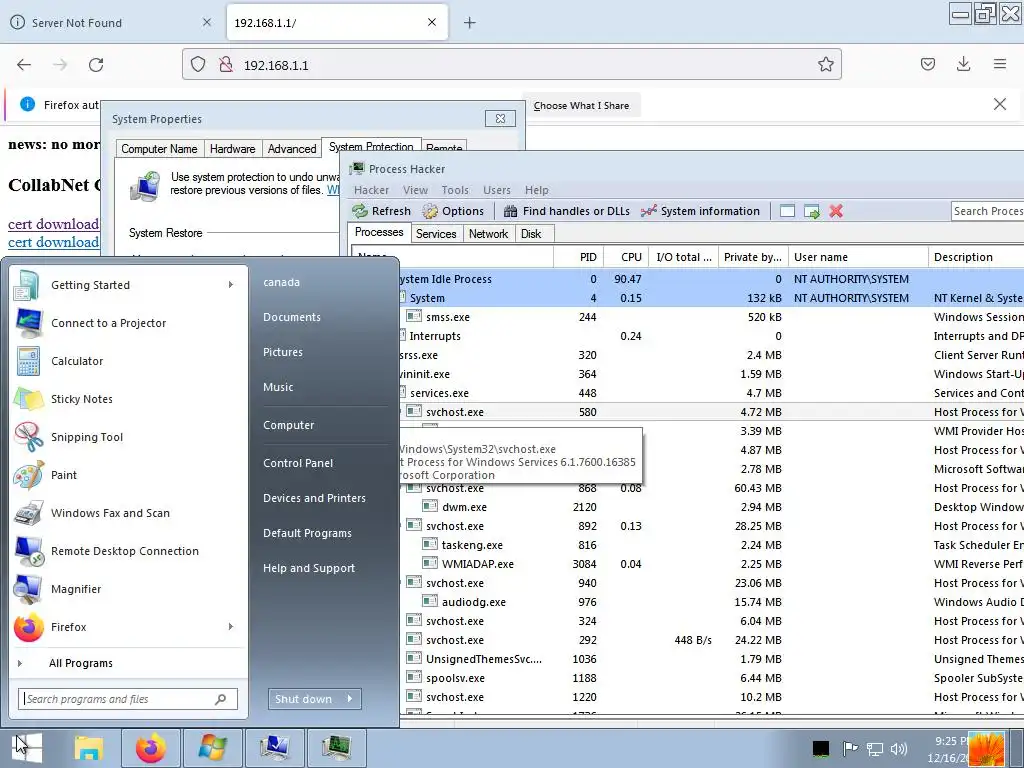The image size is (1024, 768).
Task: Click Search Processes field
Action: coord(987,211)
